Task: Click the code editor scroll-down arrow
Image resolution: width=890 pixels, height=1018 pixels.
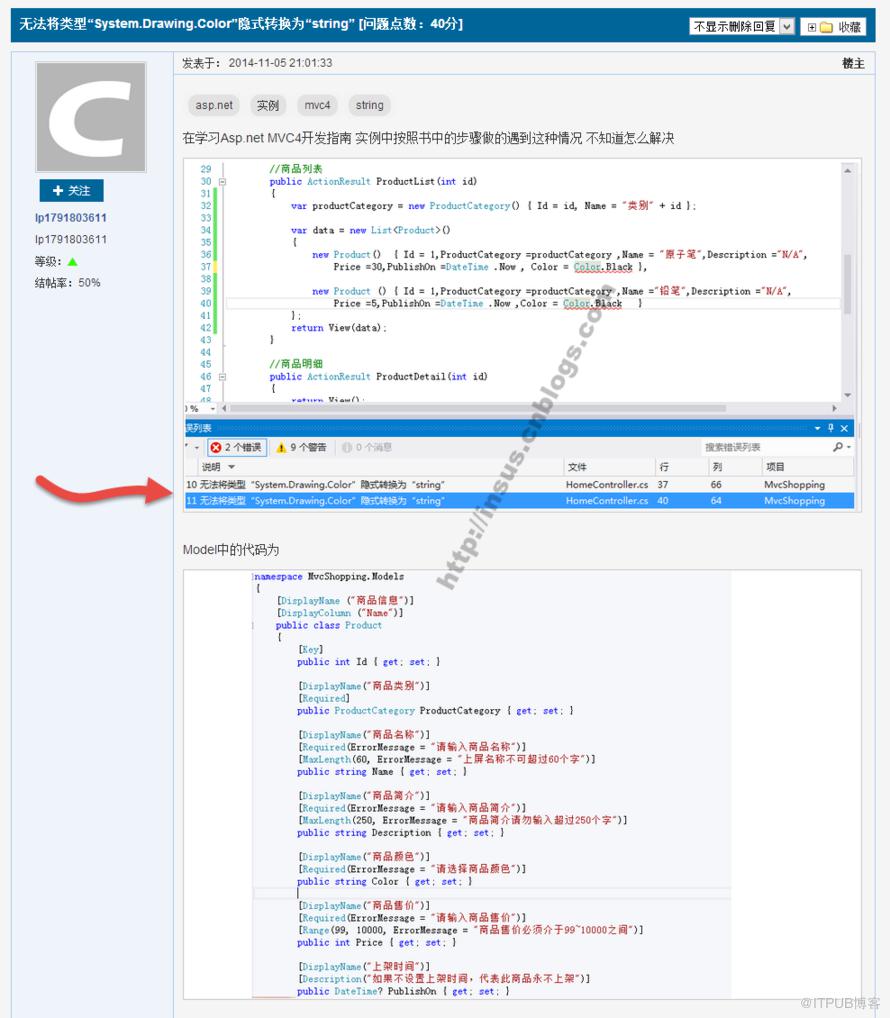Action: 847,395
